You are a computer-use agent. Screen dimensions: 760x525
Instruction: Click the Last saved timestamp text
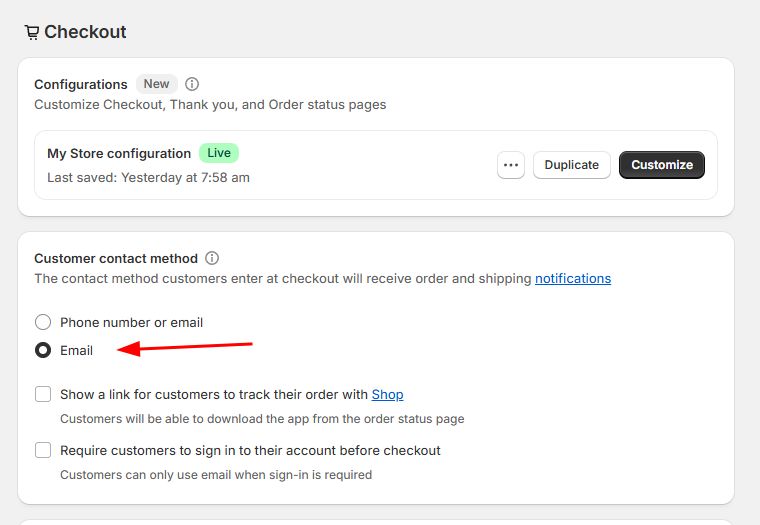pyautogui.click(x=148, y=177)
